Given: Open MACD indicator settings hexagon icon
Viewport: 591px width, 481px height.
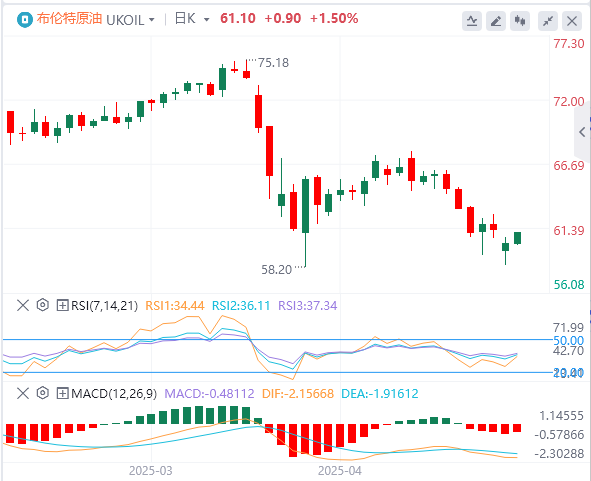Looking at the screenshot, I should 43,393.
